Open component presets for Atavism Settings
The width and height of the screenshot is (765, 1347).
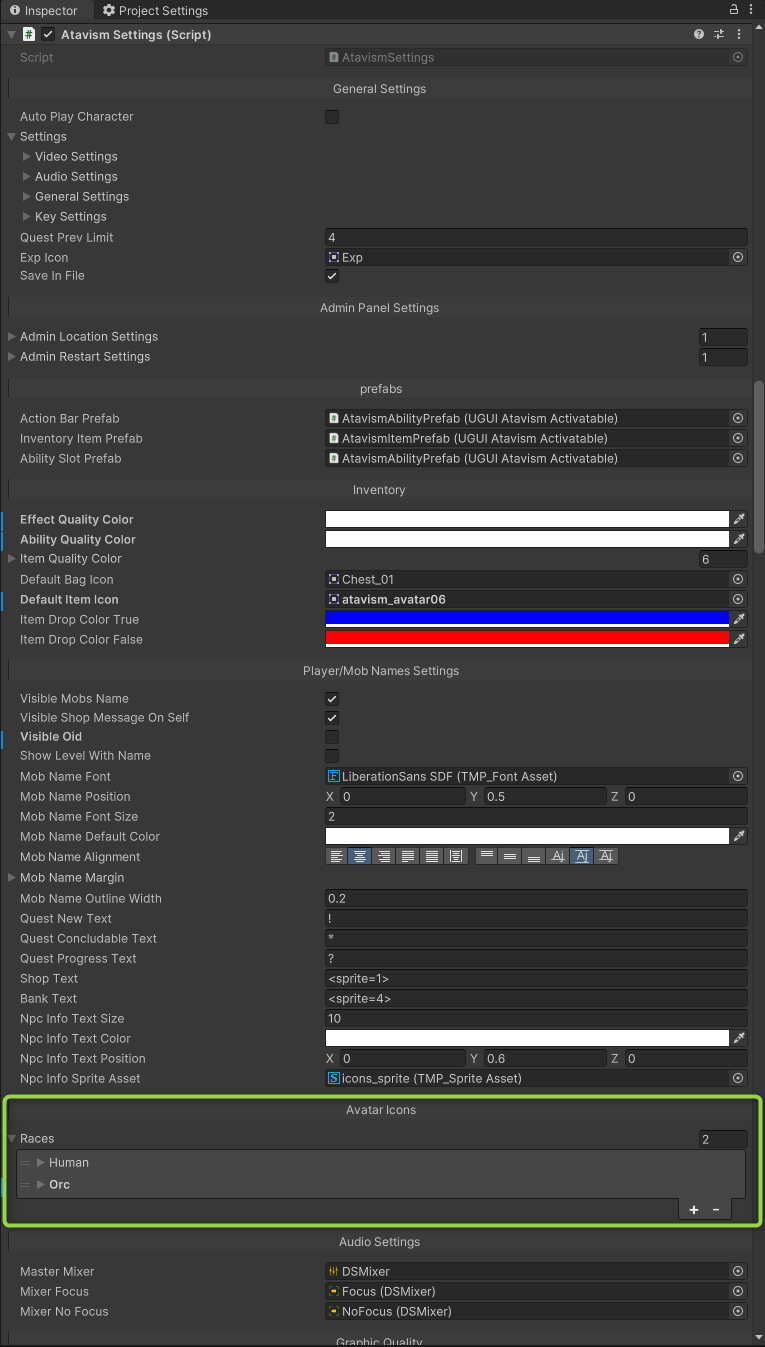[x=719, y=34]
